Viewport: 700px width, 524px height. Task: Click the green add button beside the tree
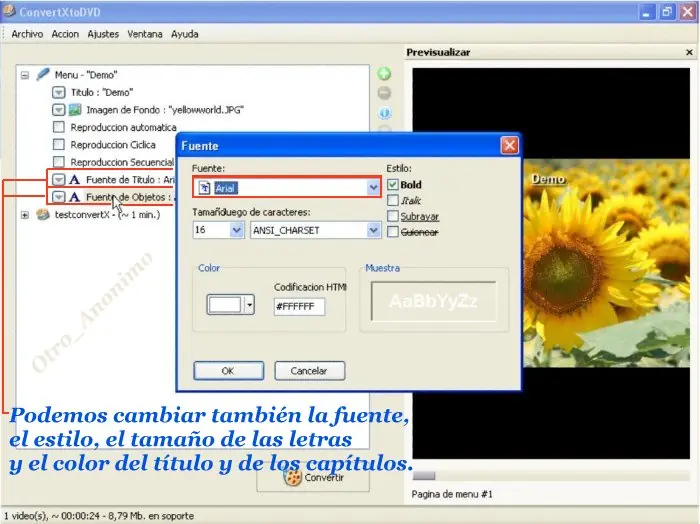(384, 74)
